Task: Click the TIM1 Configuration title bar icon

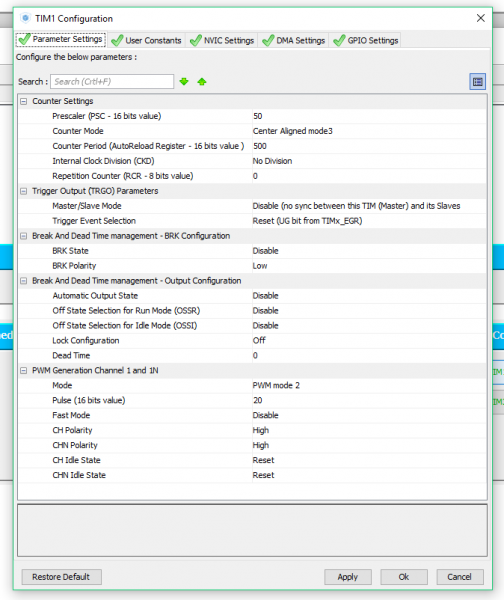Action: pyautogui.click(x=25, y=18)
